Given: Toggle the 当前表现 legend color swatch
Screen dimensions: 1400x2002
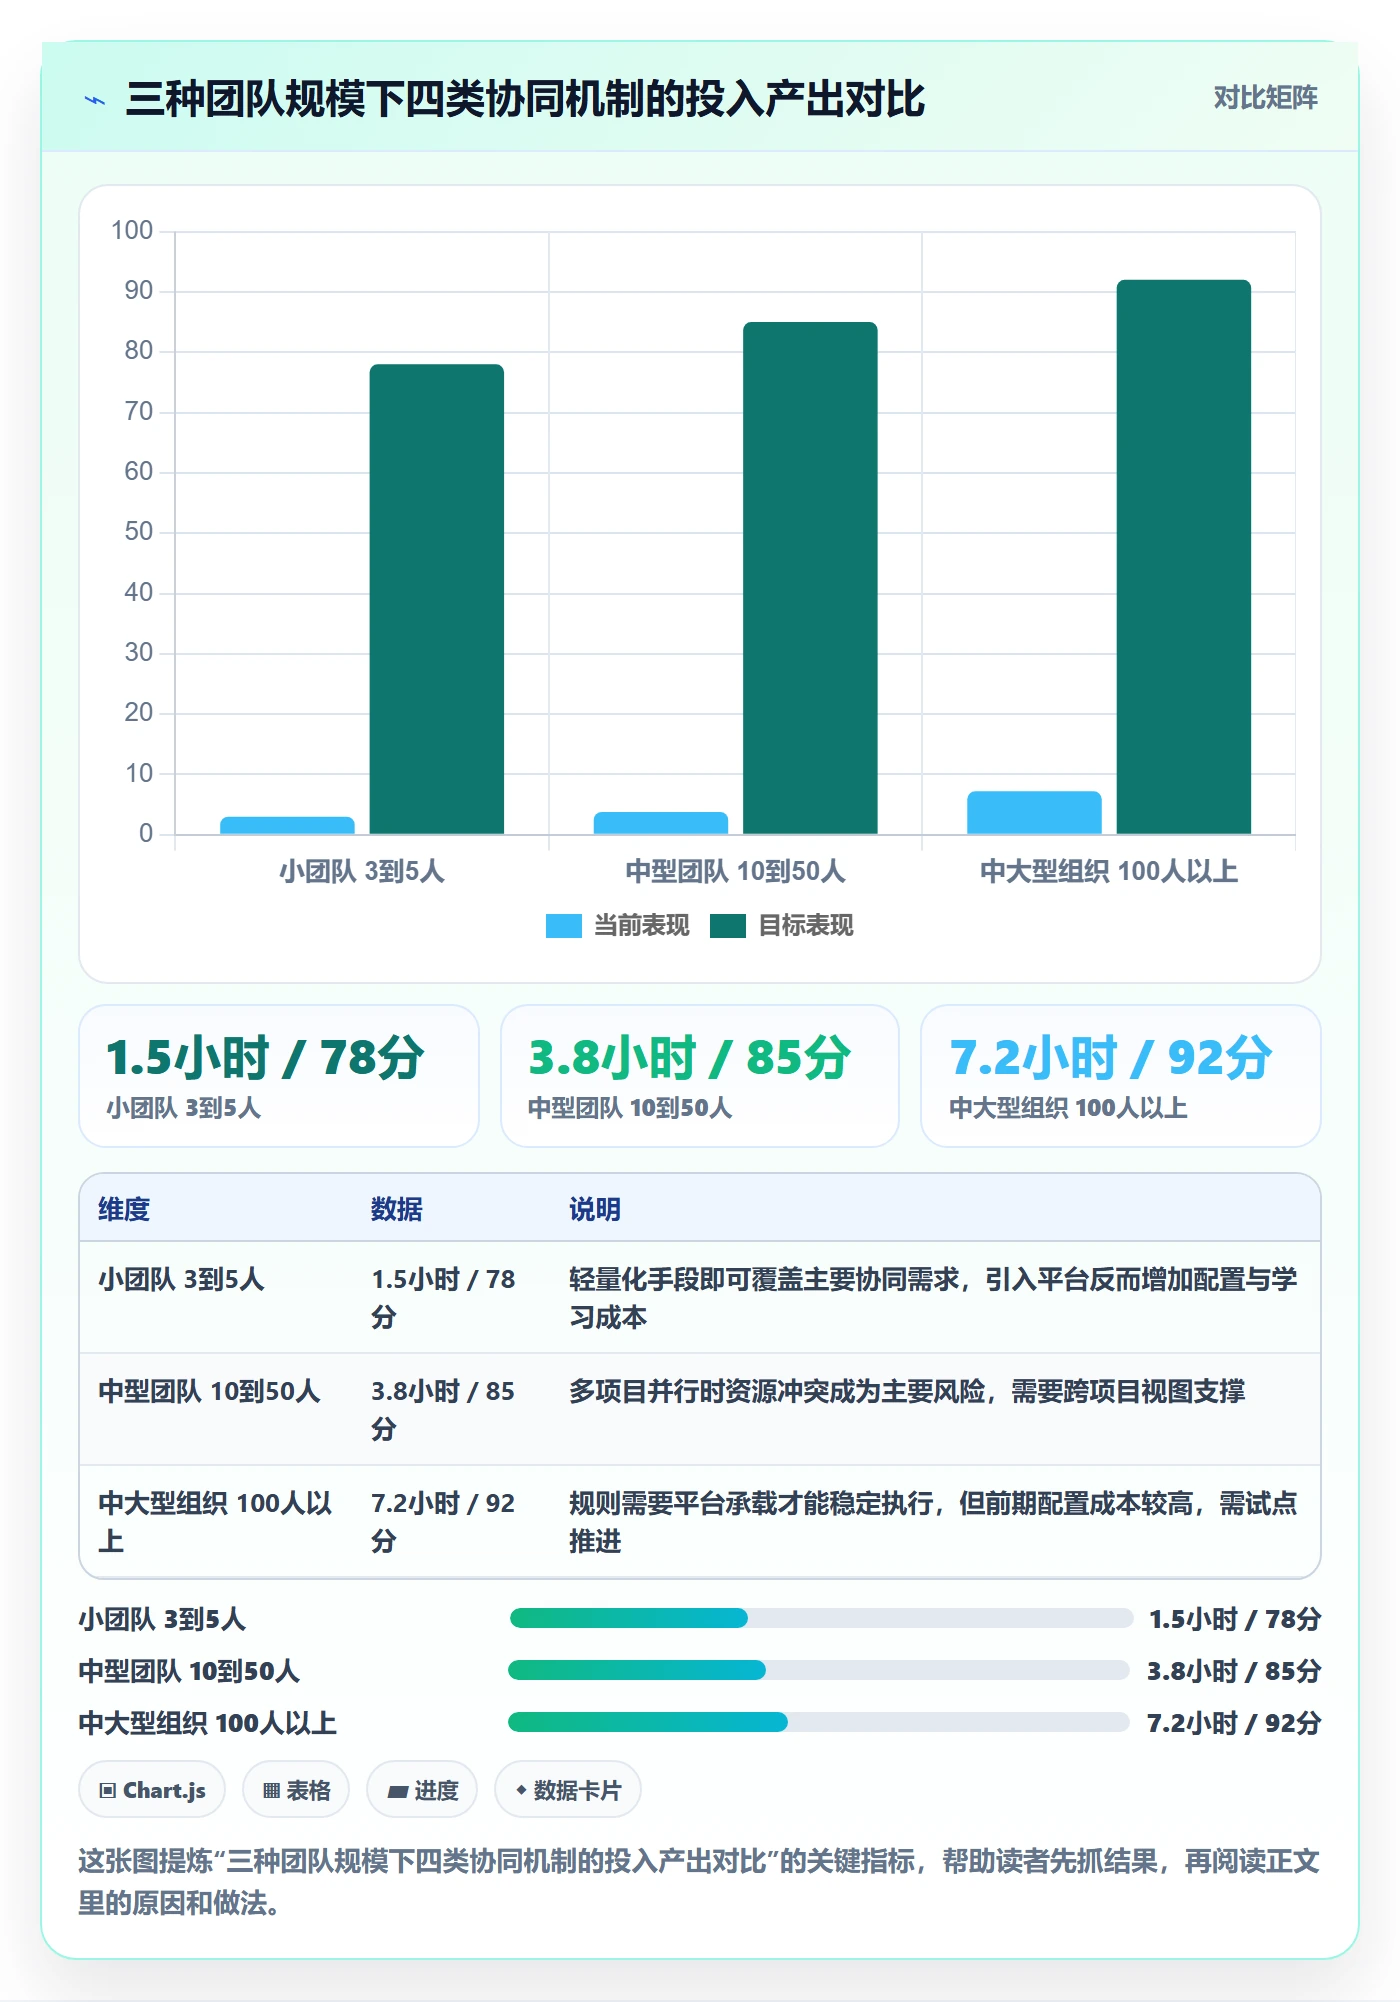Looking at the screenshot, I should 563,926.
